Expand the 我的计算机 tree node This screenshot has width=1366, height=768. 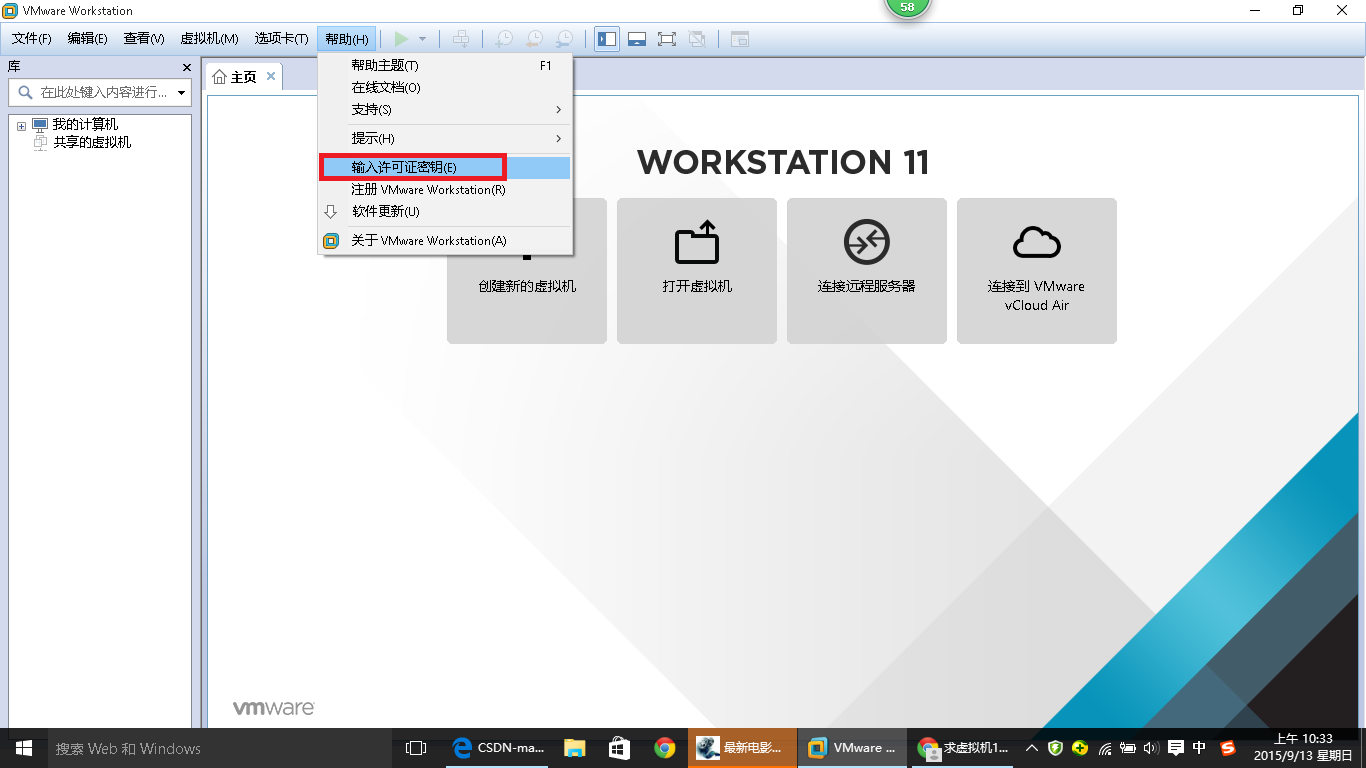22,125
